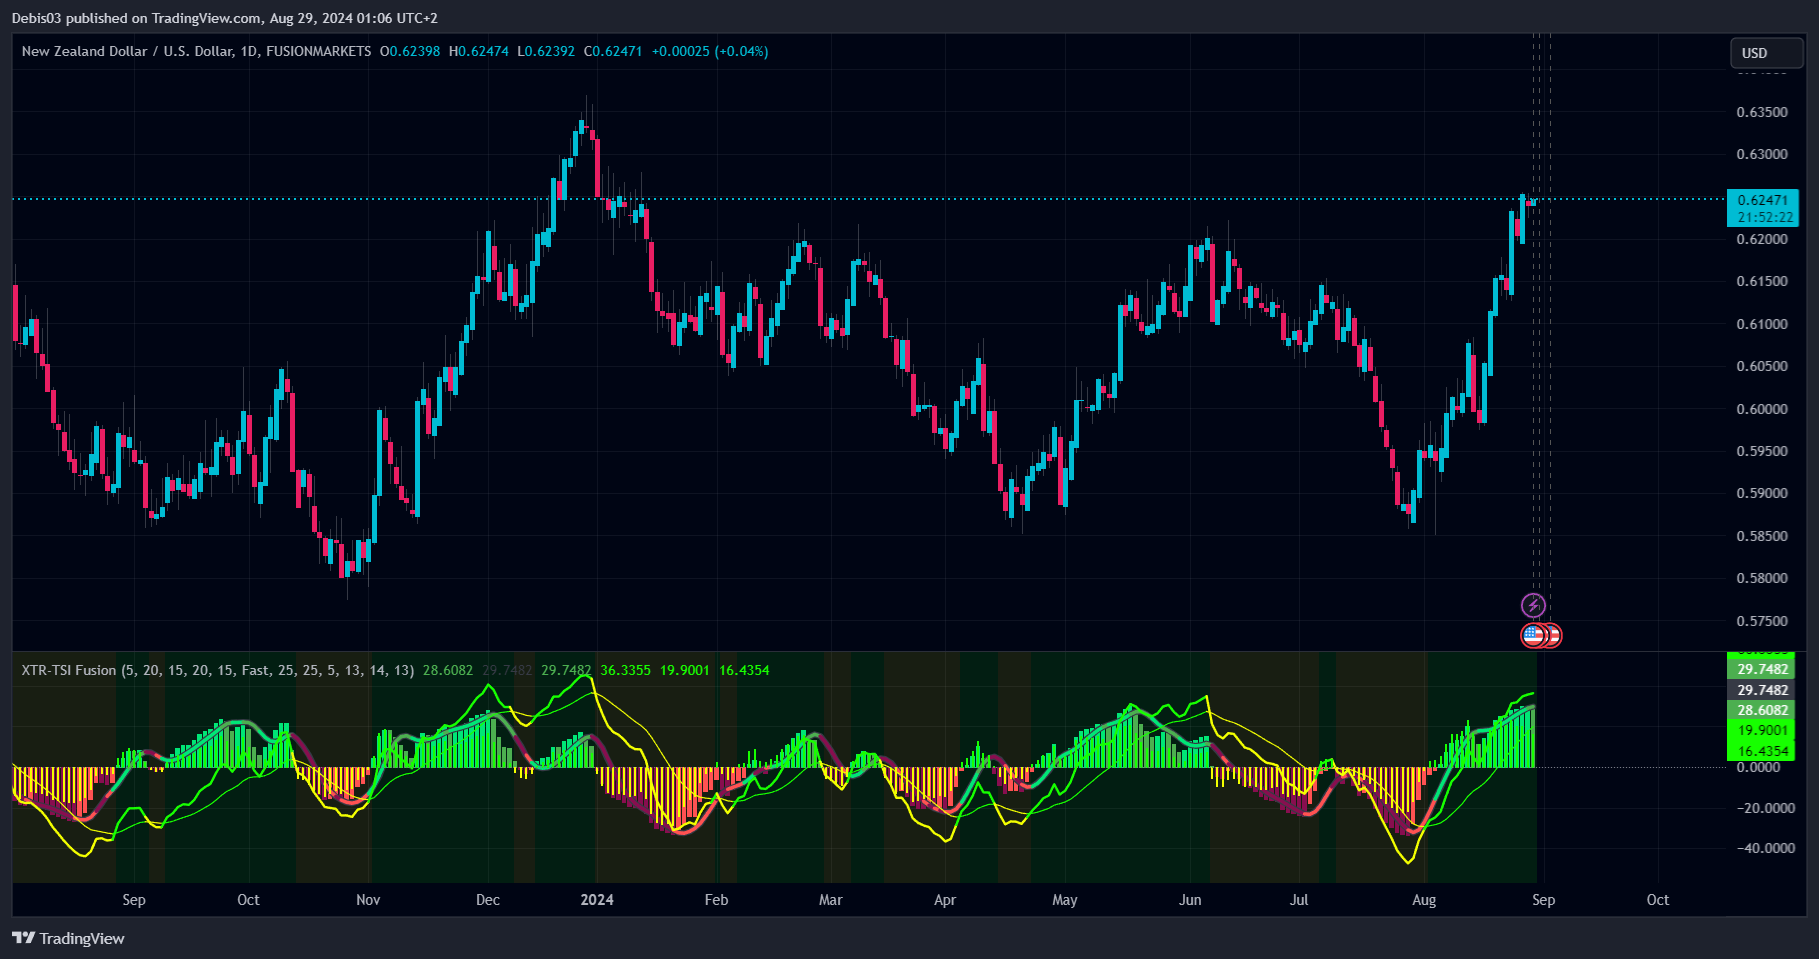1819x959 pixels.
Task: Click the 16.4354 label on indicator scale
Action: (1762, 751)
